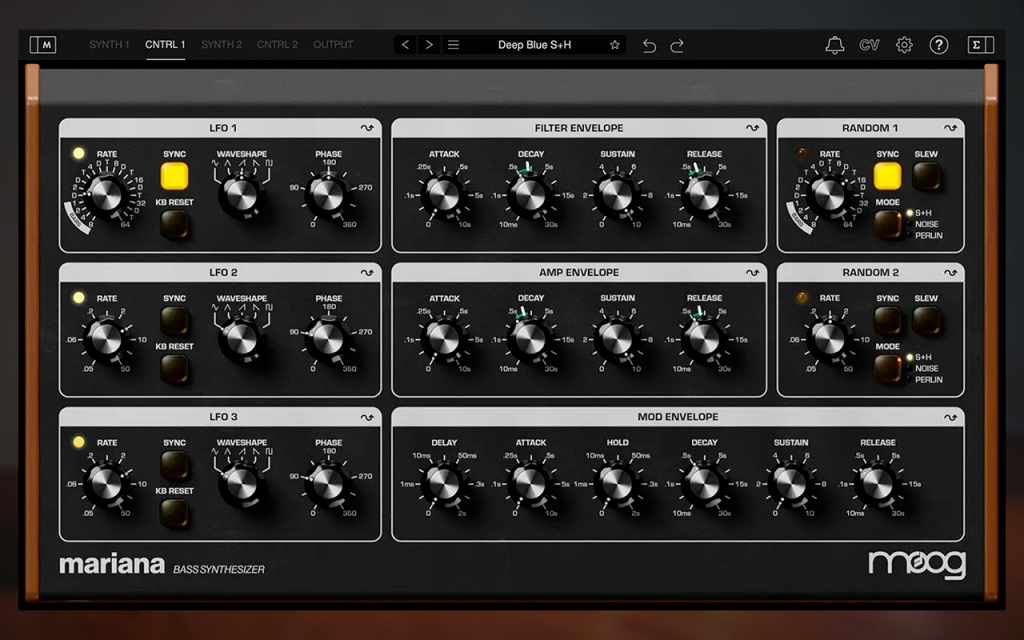Click LFO 3 PHASE knob
The width and height of the screenshot is (1024, 640).
[x=328, y=483]
